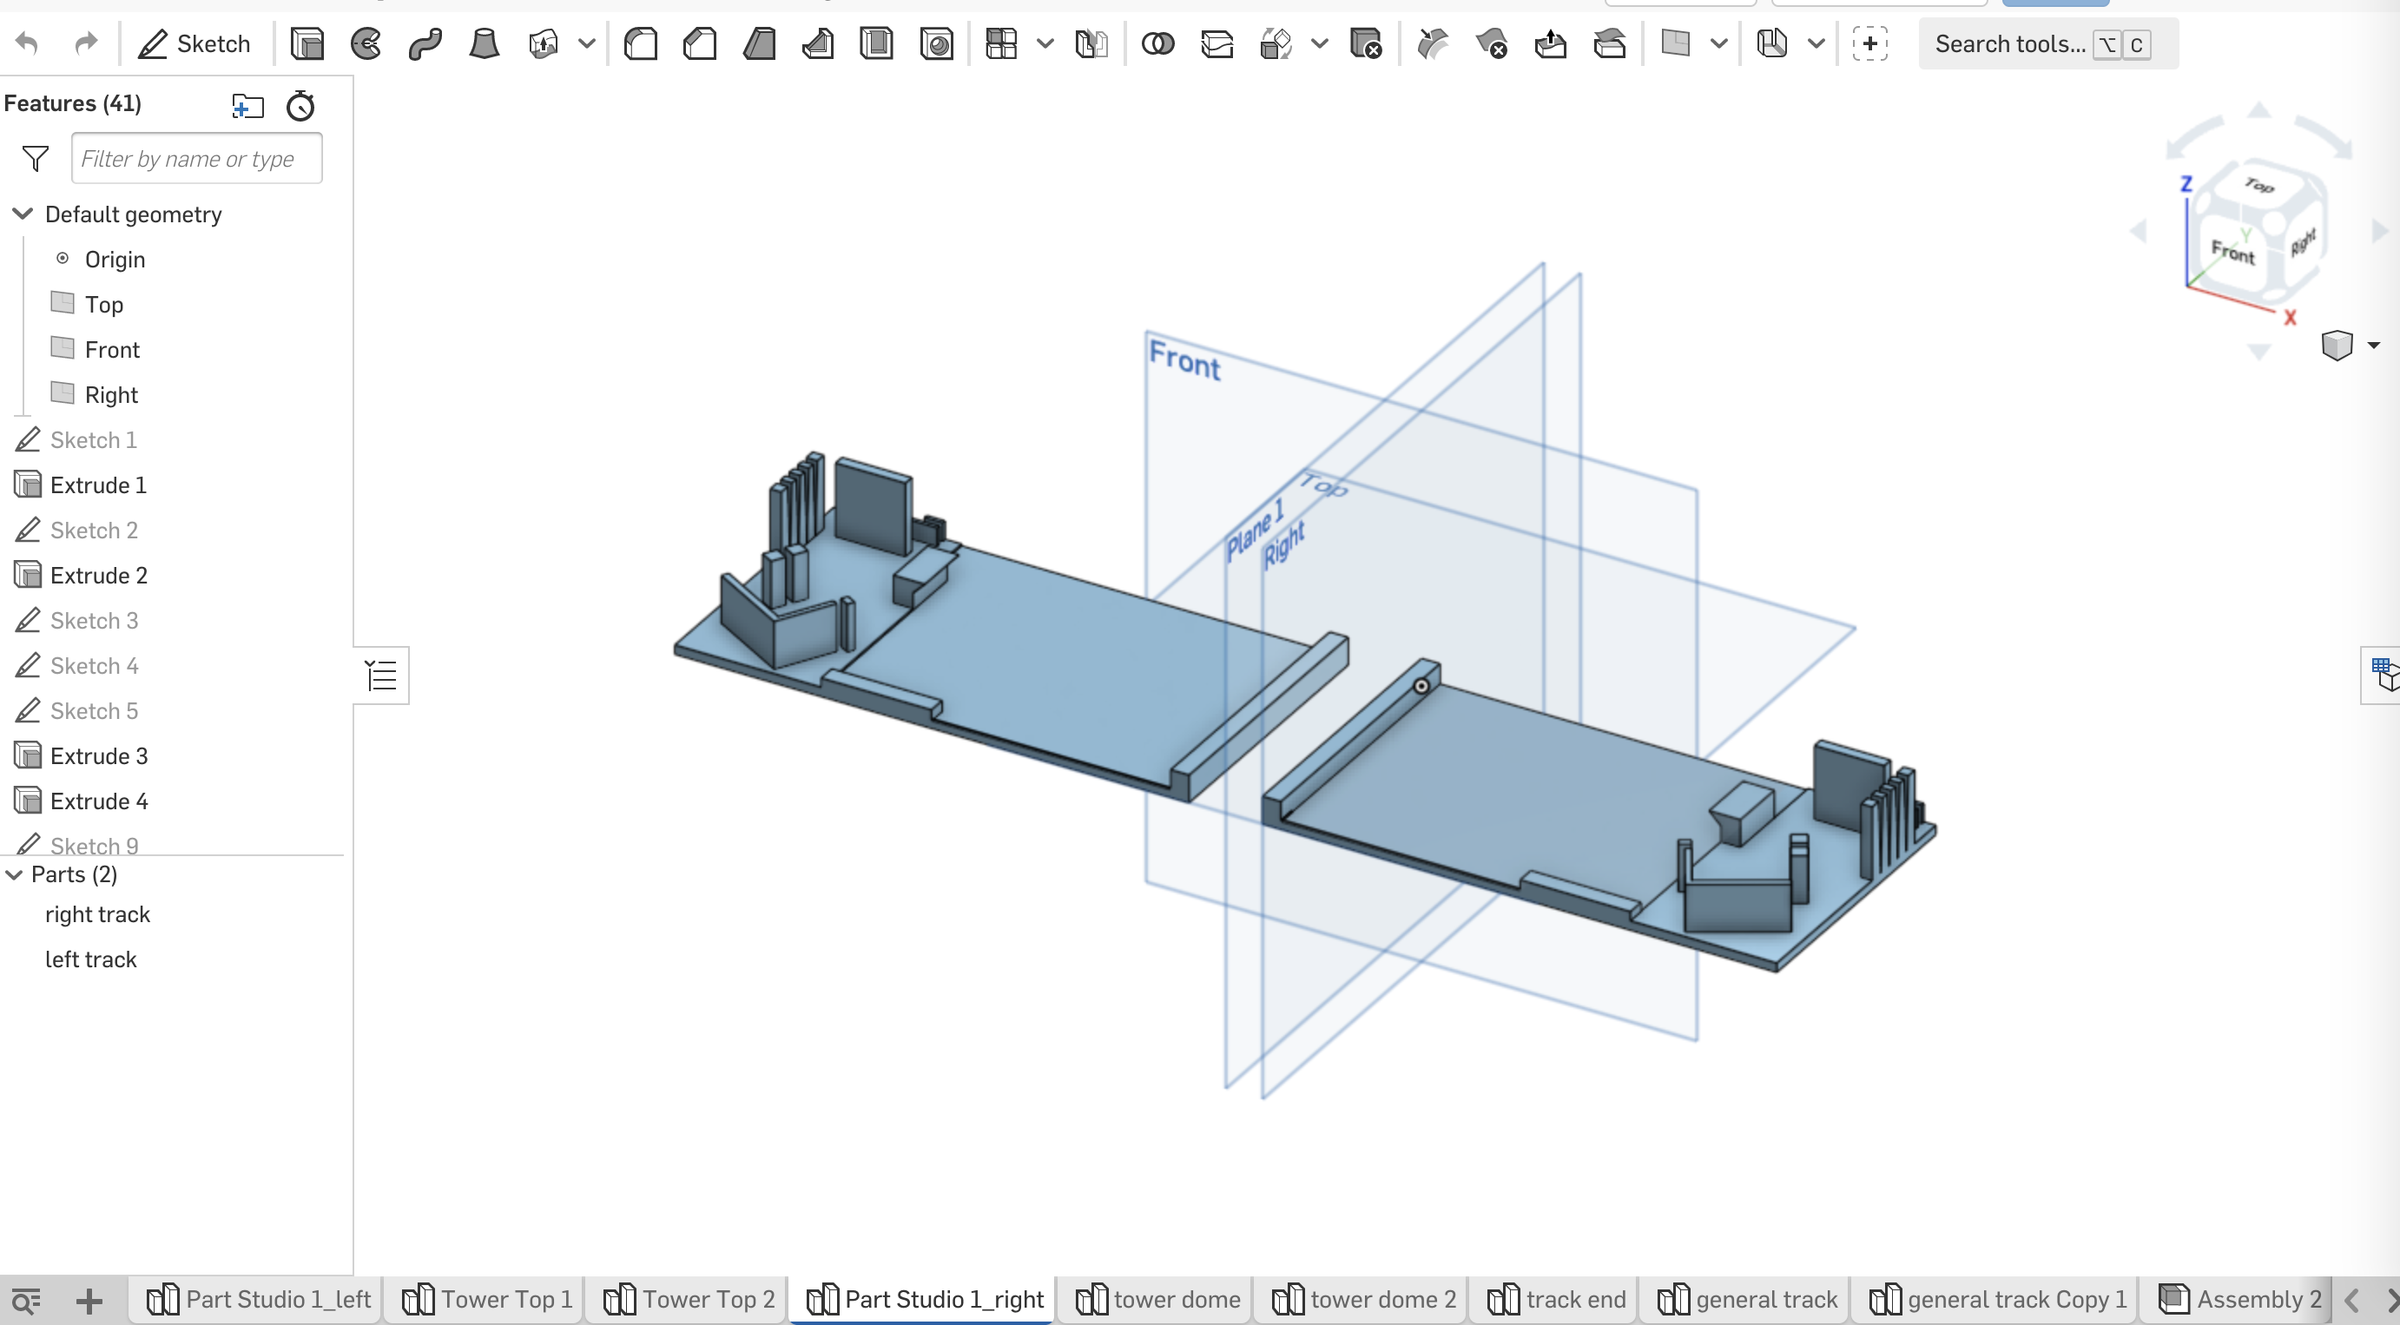Viewport: 2400px width, 1325px height.
Task: Open the Transform tool dropdown arrow
Action: [x=1320, y=44]
